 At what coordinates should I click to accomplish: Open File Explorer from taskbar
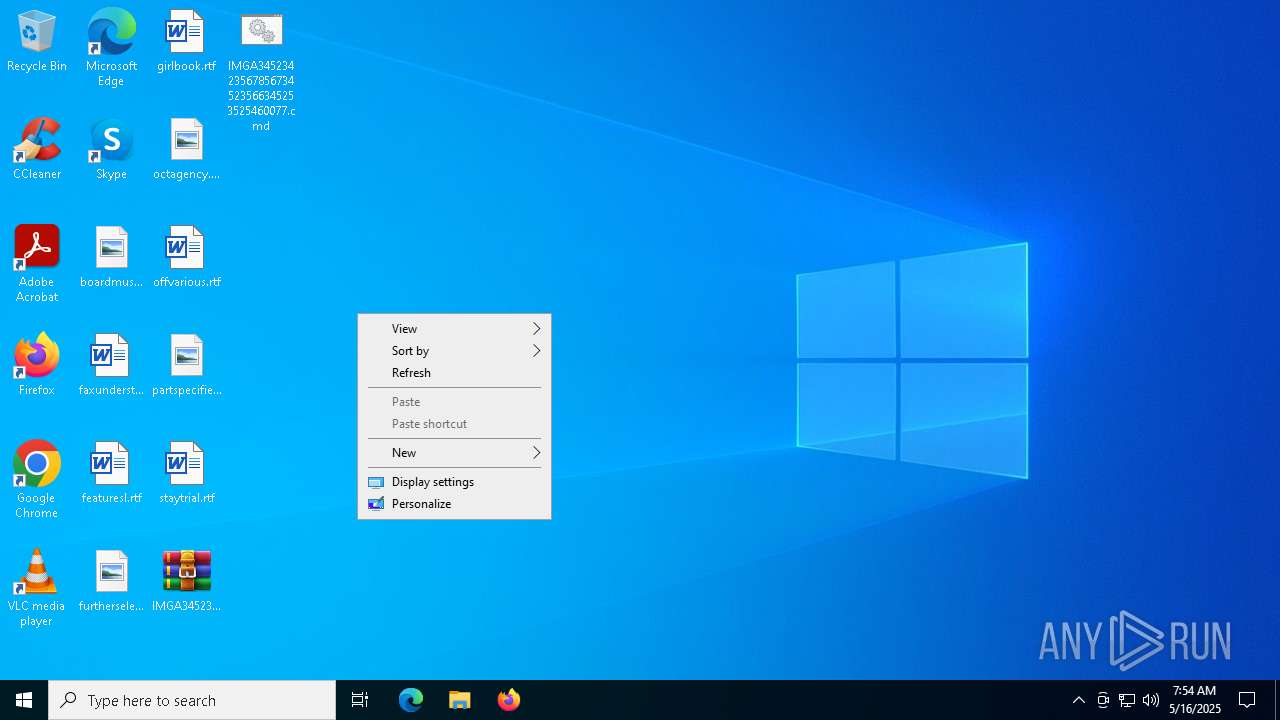click(460, 700)
